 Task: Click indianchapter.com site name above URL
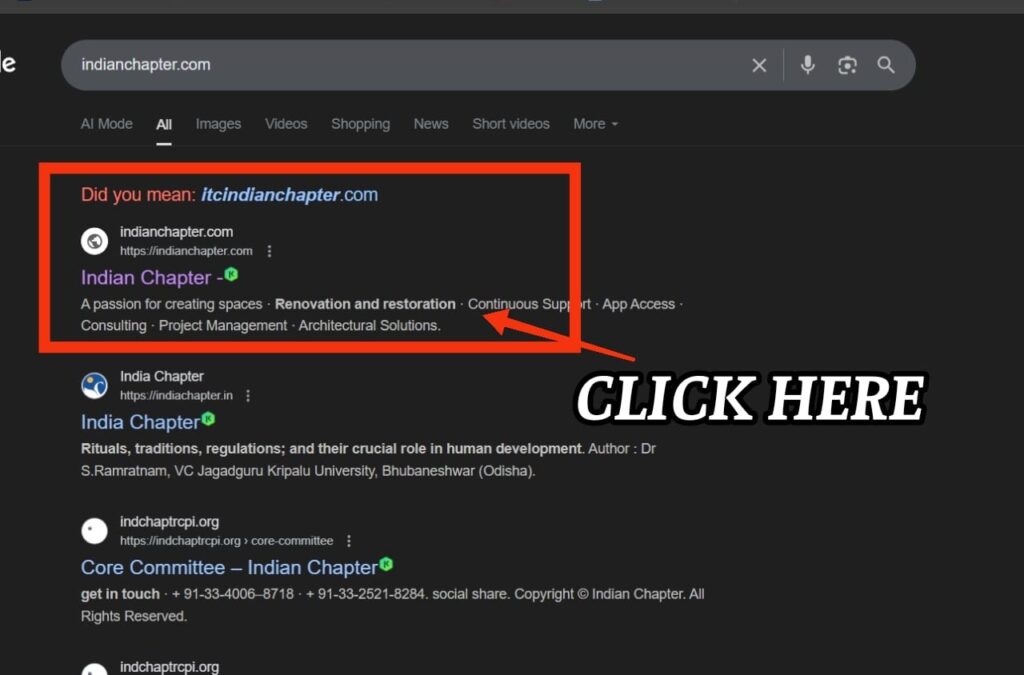(176, 232)
